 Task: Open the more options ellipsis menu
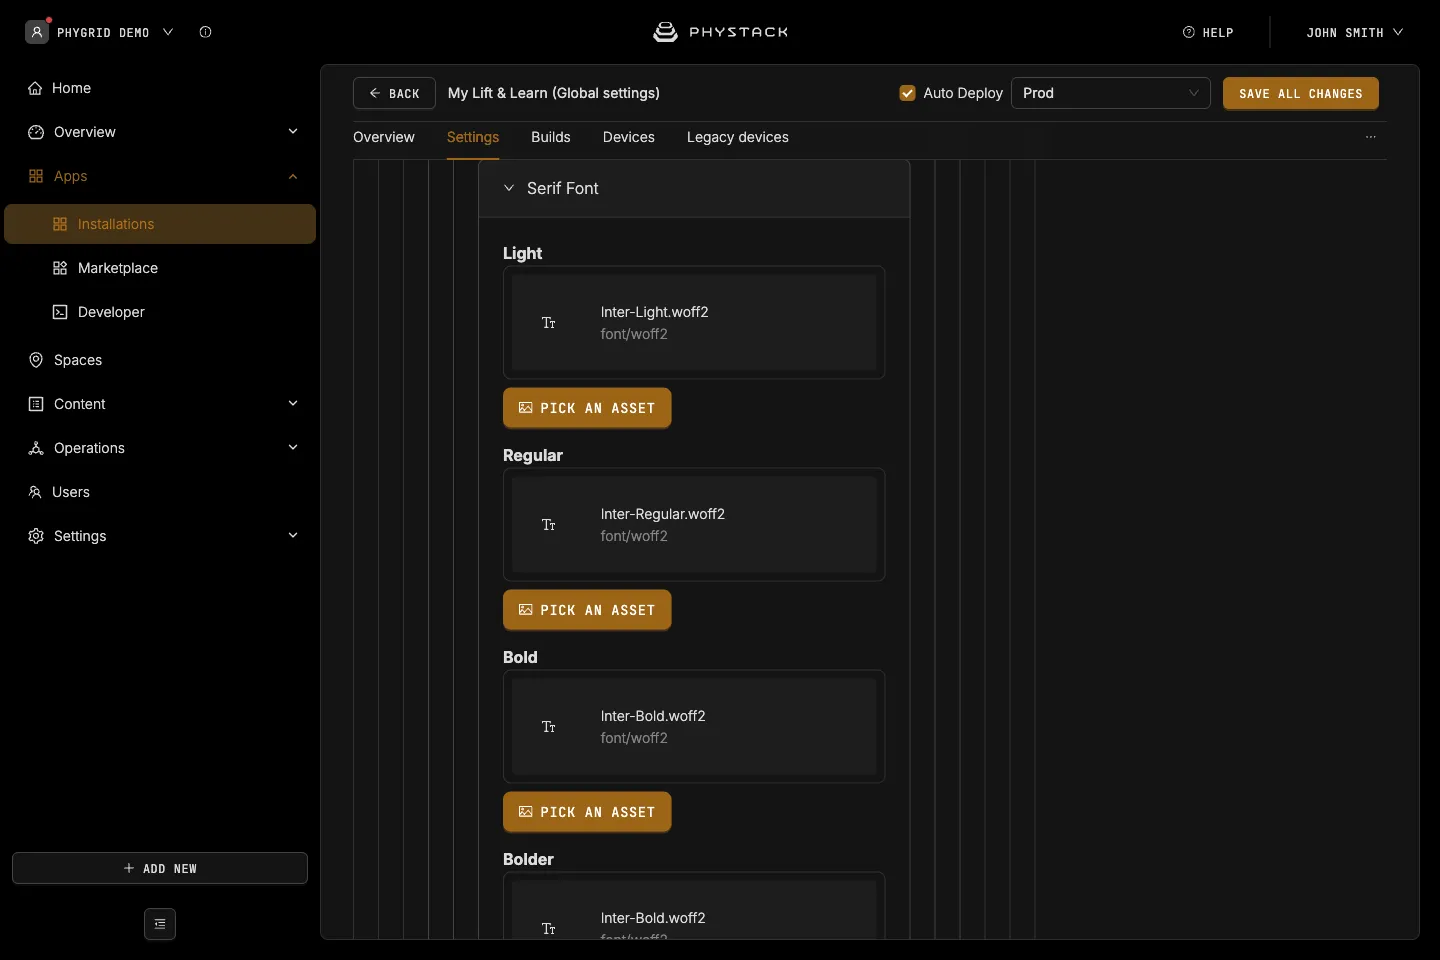click(1371, 137)
